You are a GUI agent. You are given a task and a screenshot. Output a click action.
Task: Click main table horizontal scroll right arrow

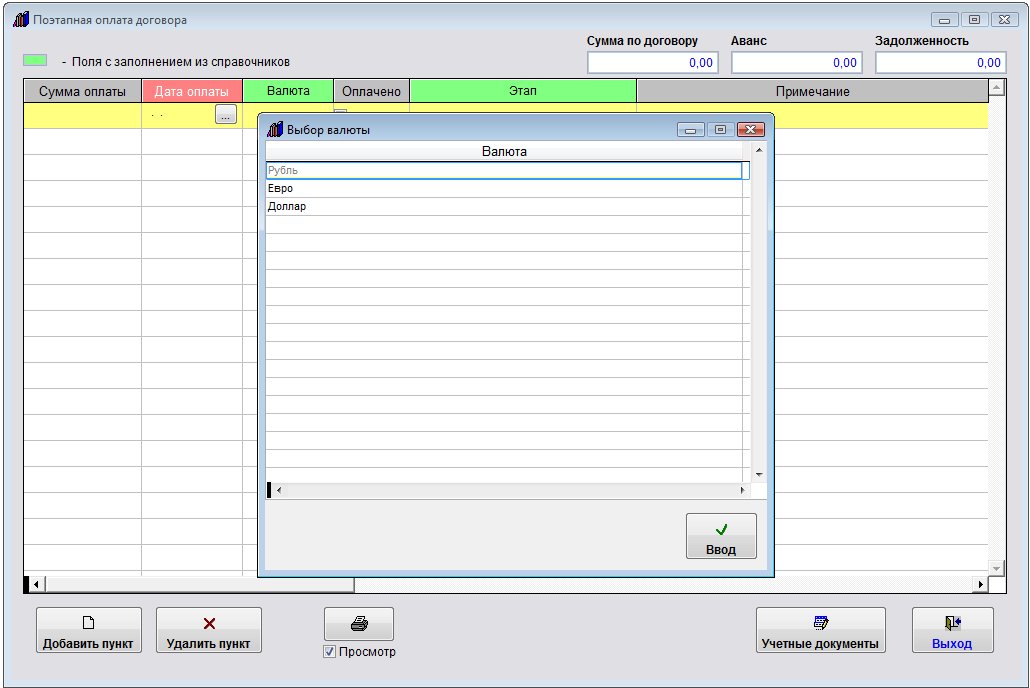point(981,584)
